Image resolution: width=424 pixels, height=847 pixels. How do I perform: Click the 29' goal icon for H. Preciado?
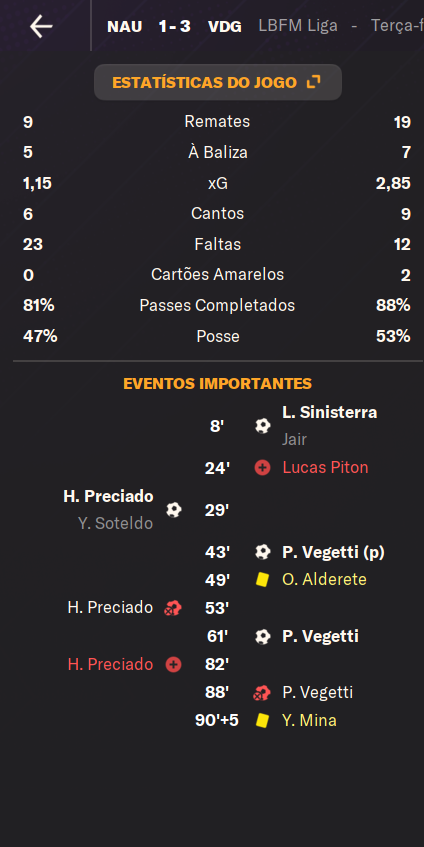point(173,510)
